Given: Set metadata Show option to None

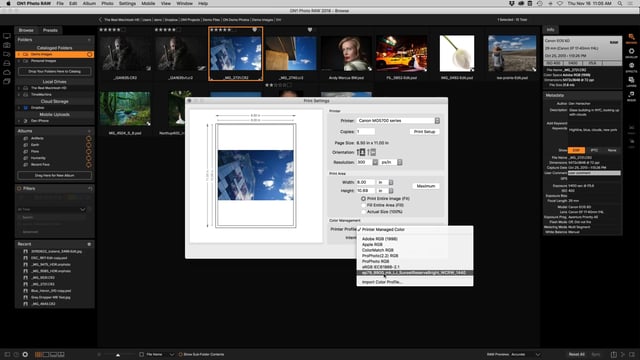Looking at the screenshot, I should (612, 151).
